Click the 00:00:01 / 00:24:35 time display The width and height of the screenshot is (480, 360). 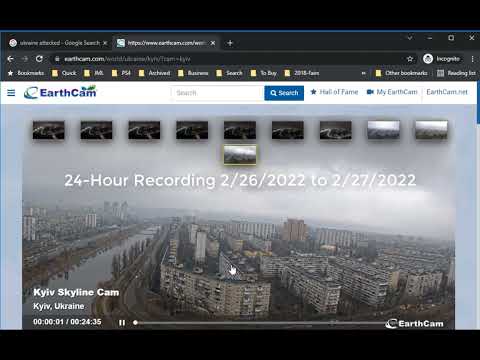pos(67,322)
